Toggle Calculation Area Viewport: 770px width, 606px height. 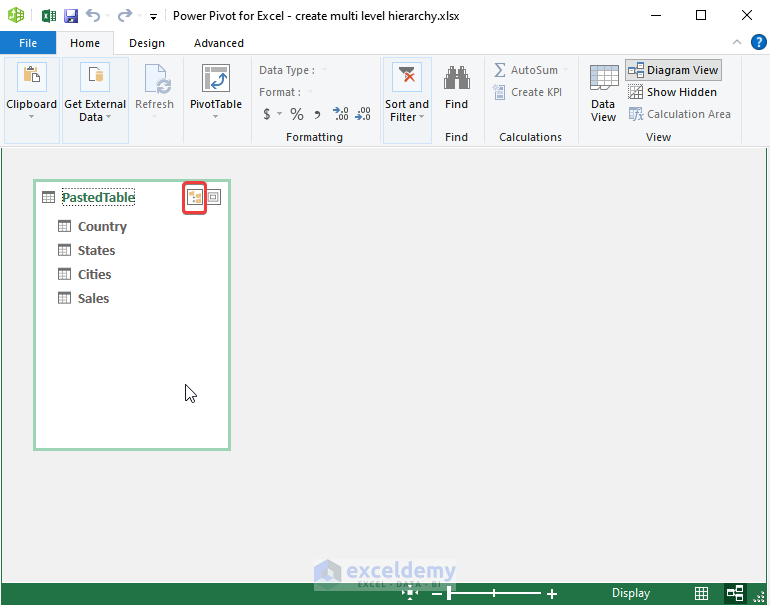(x=679, y=114)
